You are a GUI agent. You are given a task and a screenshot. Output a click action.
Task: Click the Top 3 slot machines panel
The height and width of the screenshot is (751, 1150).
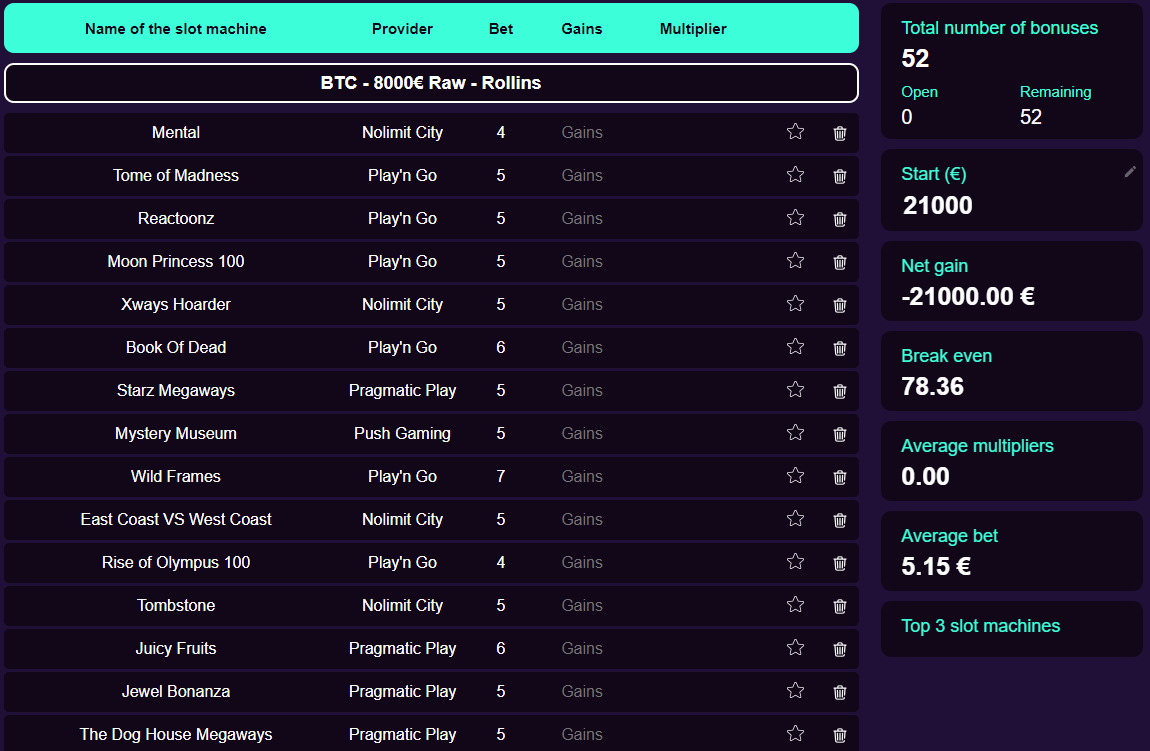click(x=1012, y=629)
